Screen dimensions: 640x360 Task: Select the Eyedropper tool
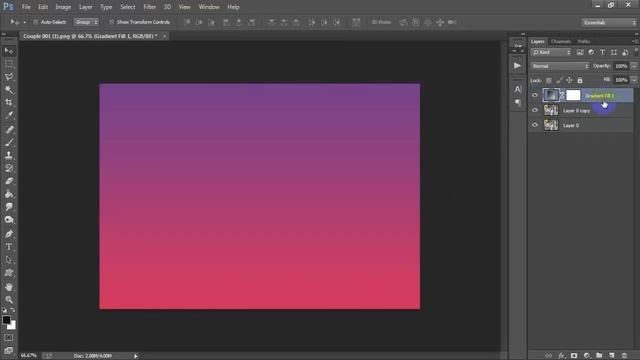coord(9,115)
